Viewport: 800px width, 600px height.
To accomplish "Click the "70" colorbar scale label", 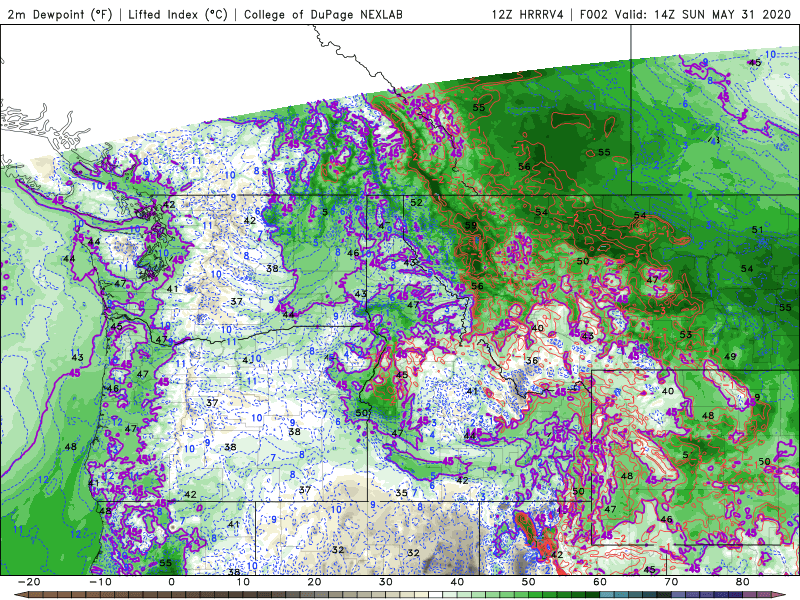I will tap(671, 582).
